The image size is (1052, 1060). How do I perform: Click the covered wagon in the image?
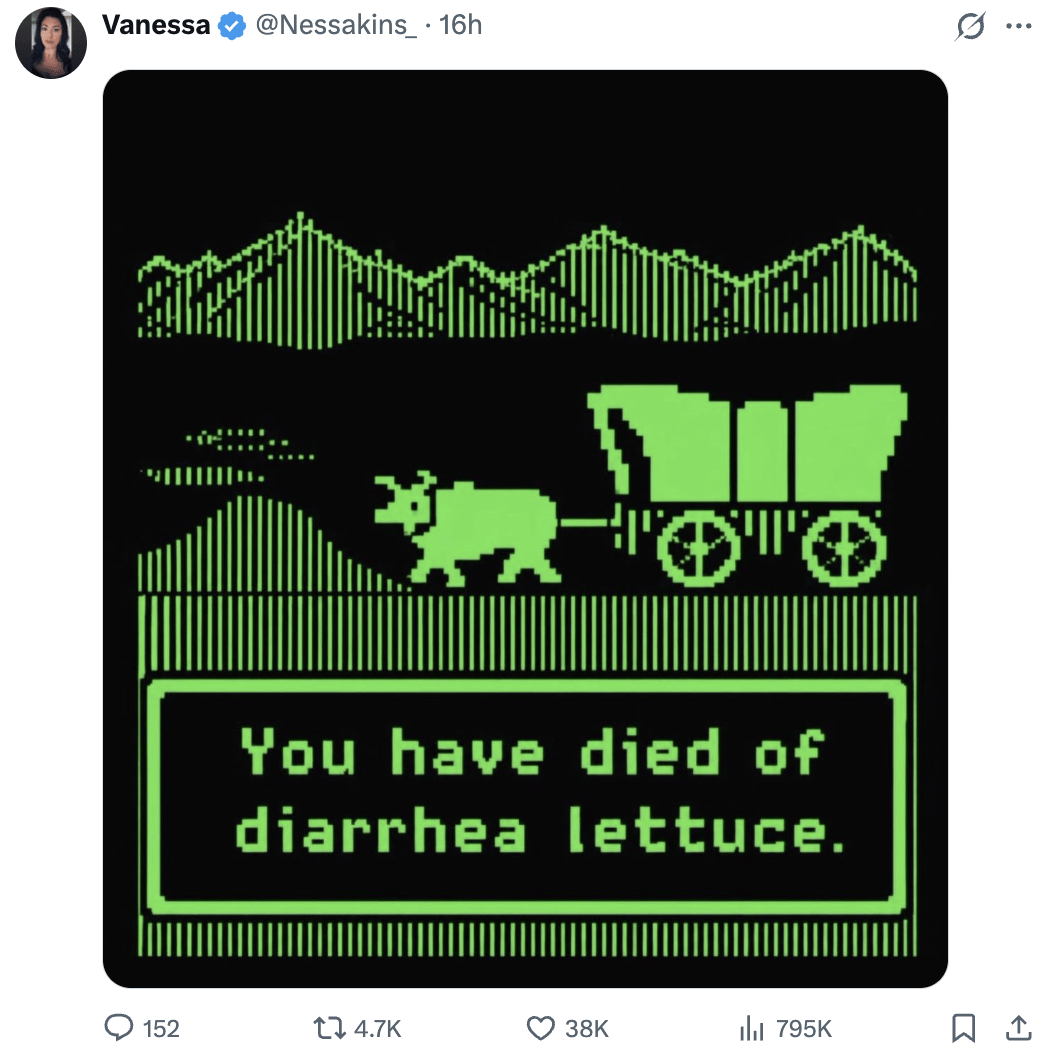[x=747, y=484]
